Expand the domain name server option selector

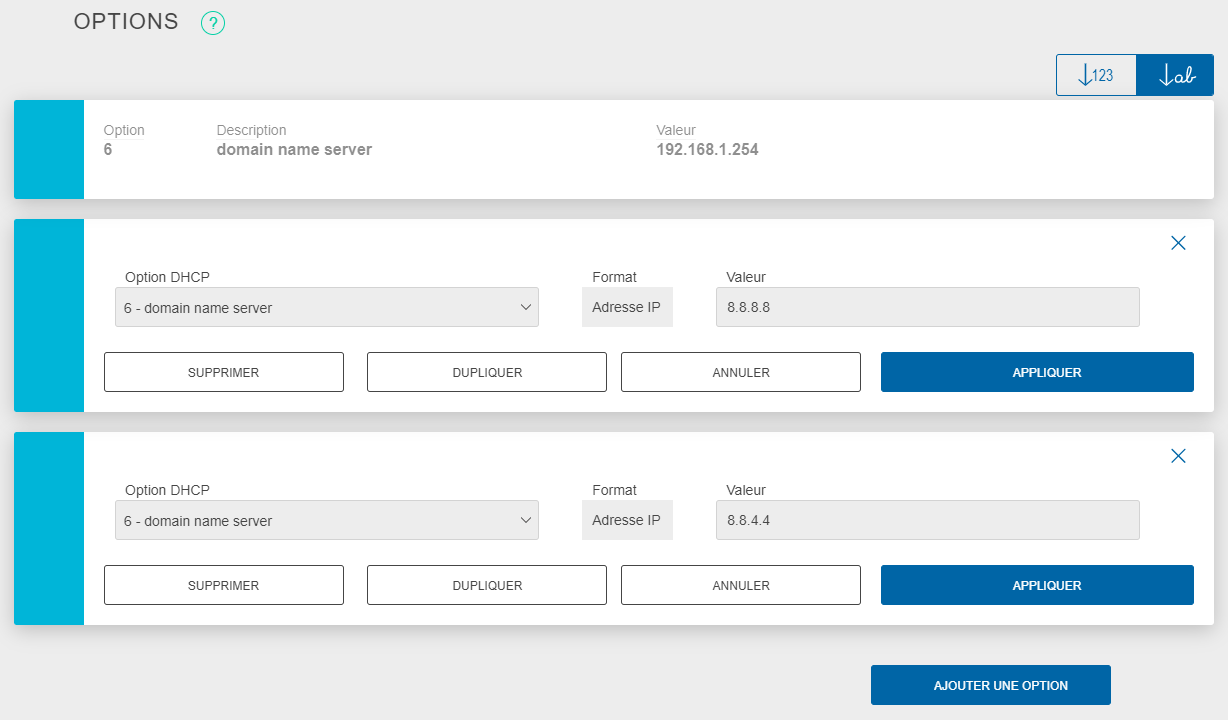527,307
